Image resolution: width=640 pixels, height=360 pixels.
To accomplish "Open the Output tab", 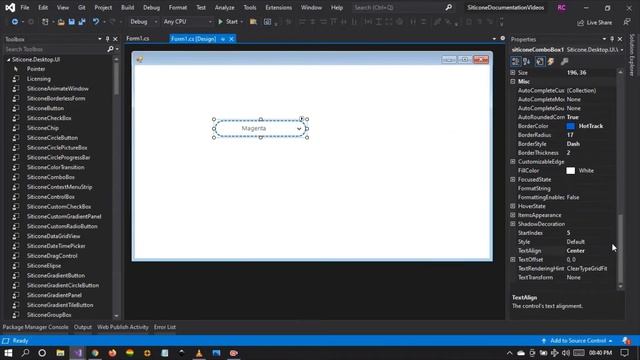I will [83, 327].
